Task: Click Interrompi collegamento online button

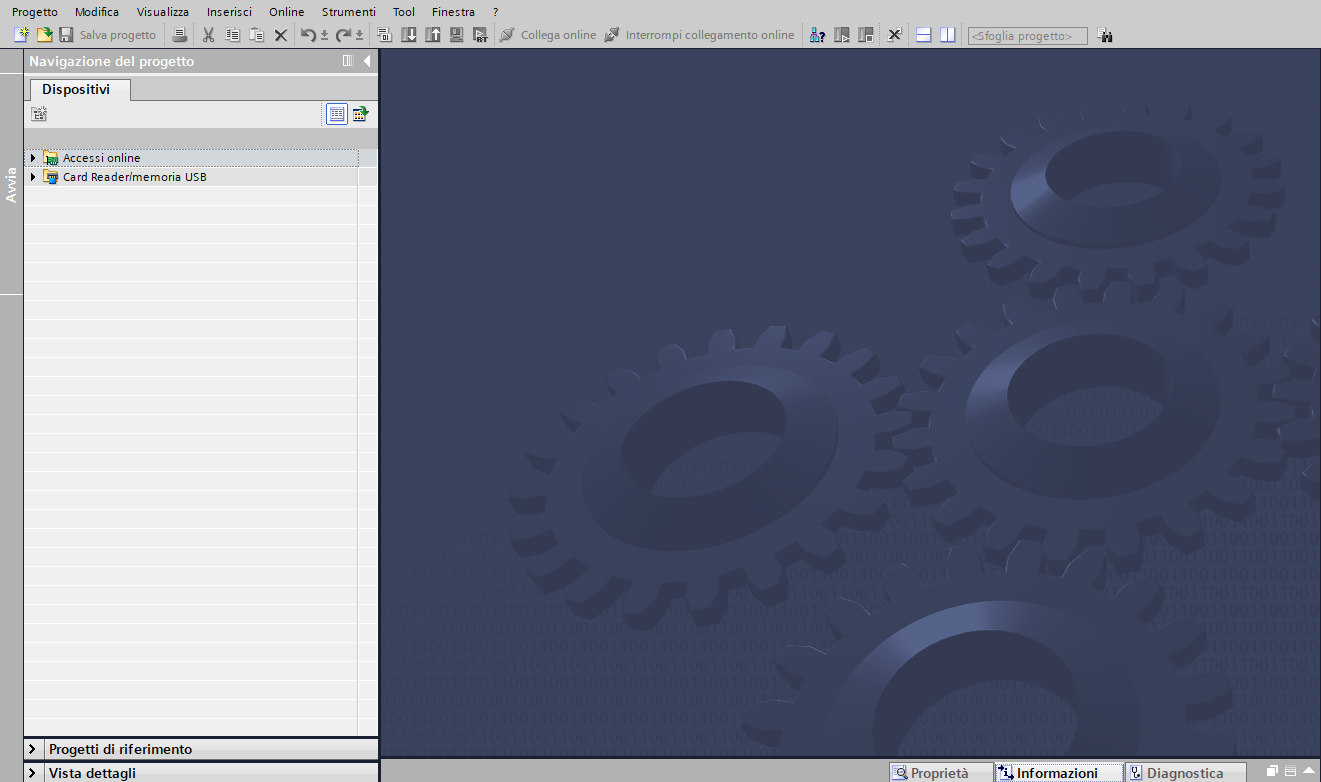Action: click(x=700, y=35)
